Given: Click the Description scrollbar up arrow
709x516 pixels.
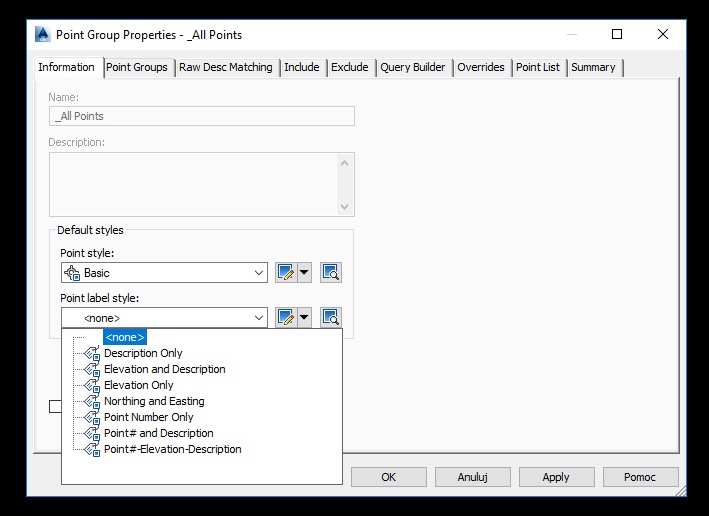Looking at the screenshot, I should pos(345,163).
